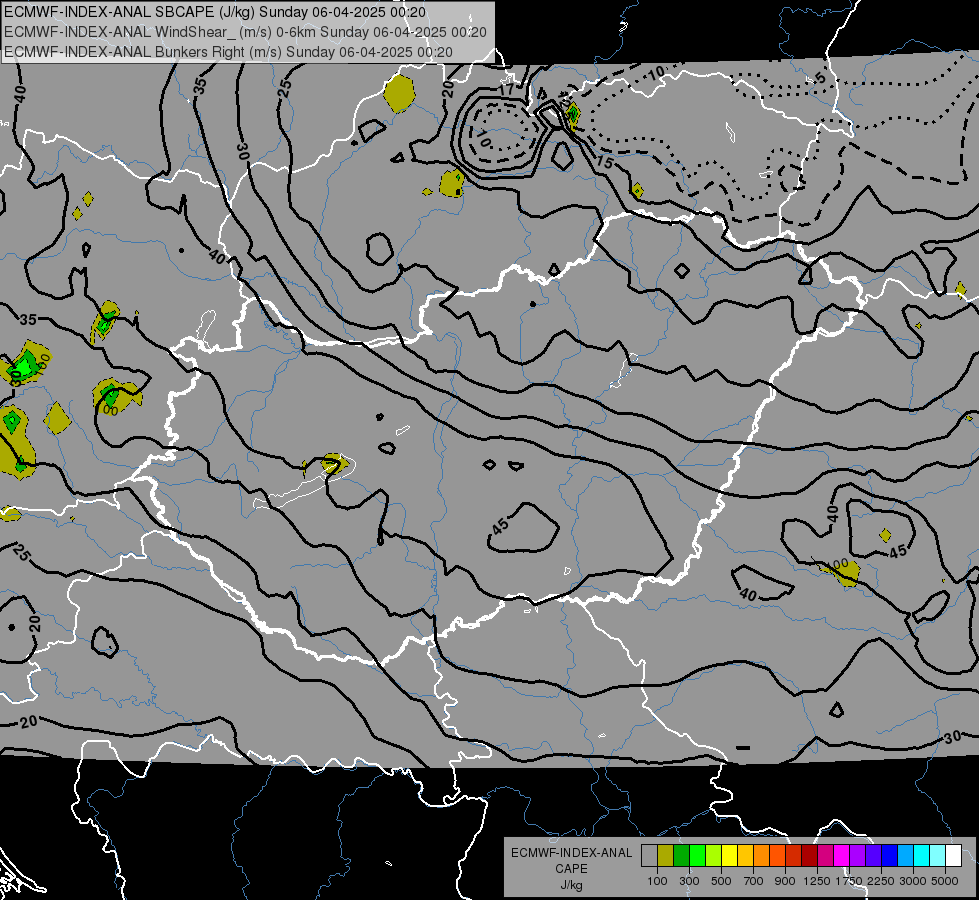The width and height of the screenshot is (979, 900).
Task: Click the legend's 2250 scale label
Action: click(x=881, y=881)
